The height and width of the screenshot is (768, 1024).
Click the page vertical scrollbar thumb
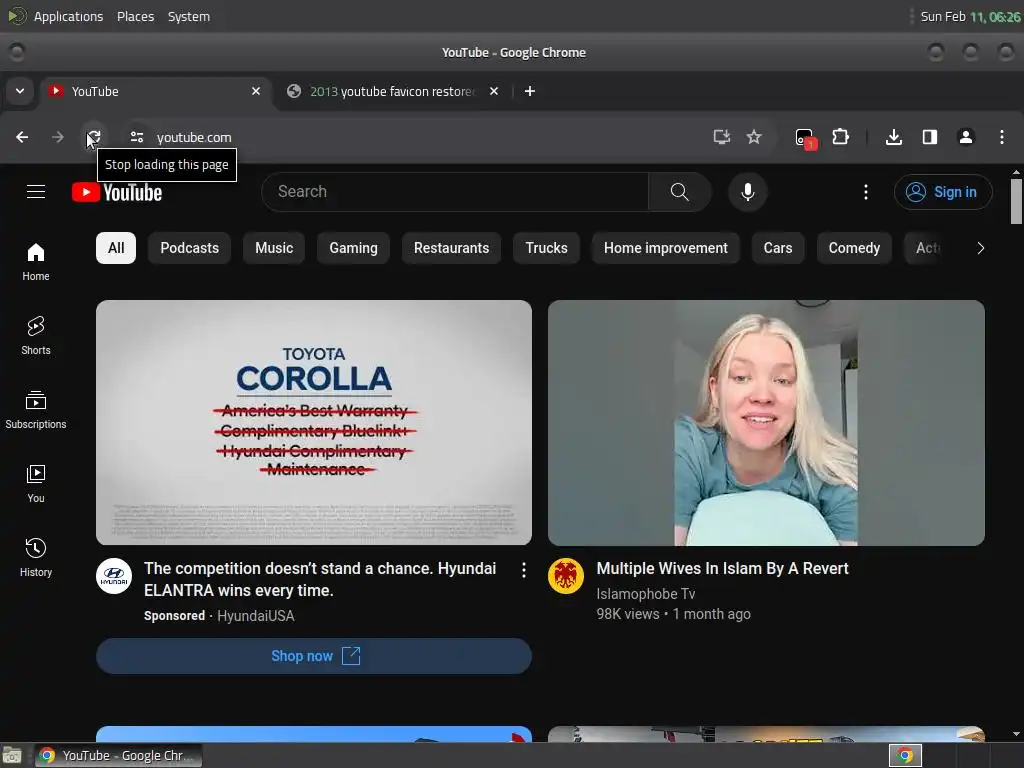pyautogui.click(x=1016, y=201)
